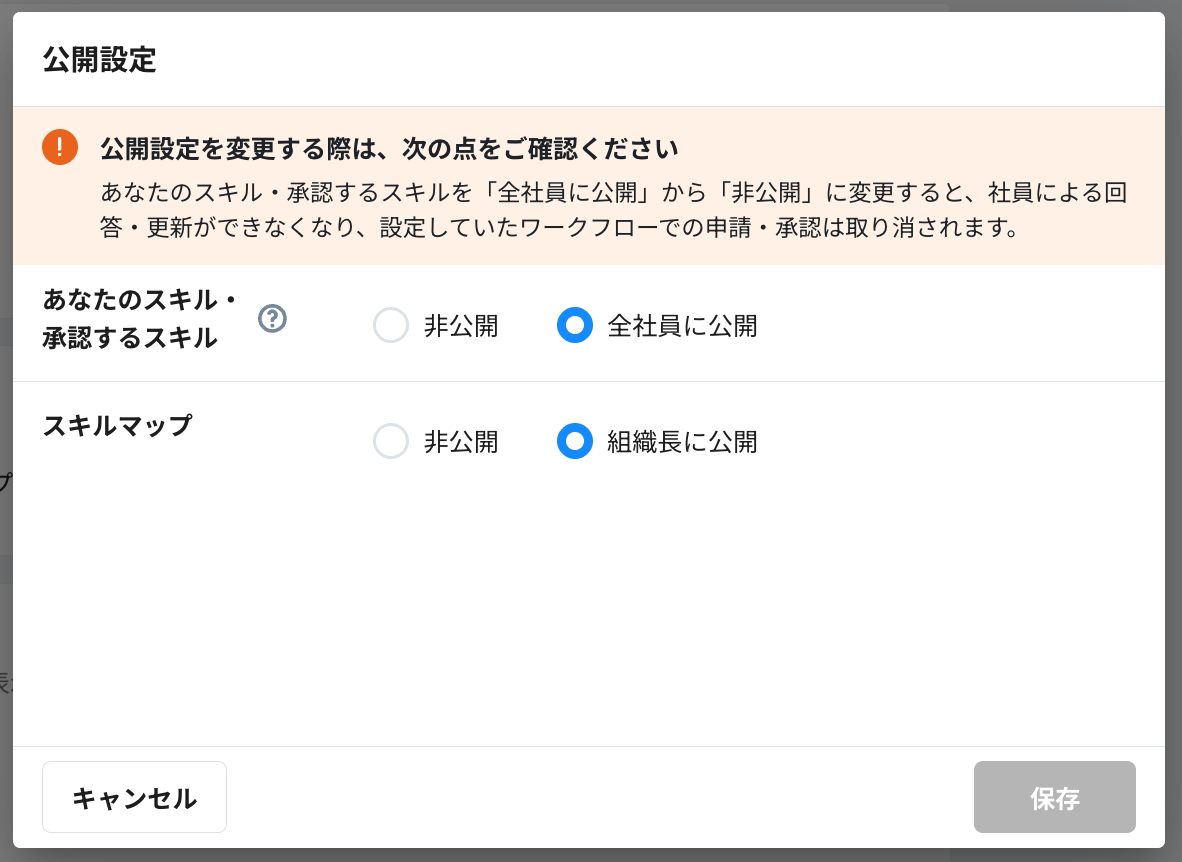Click the warning description paragraph text
Image resolution: width=1182 pixels, height=862 pixels.
click(620, 210)
